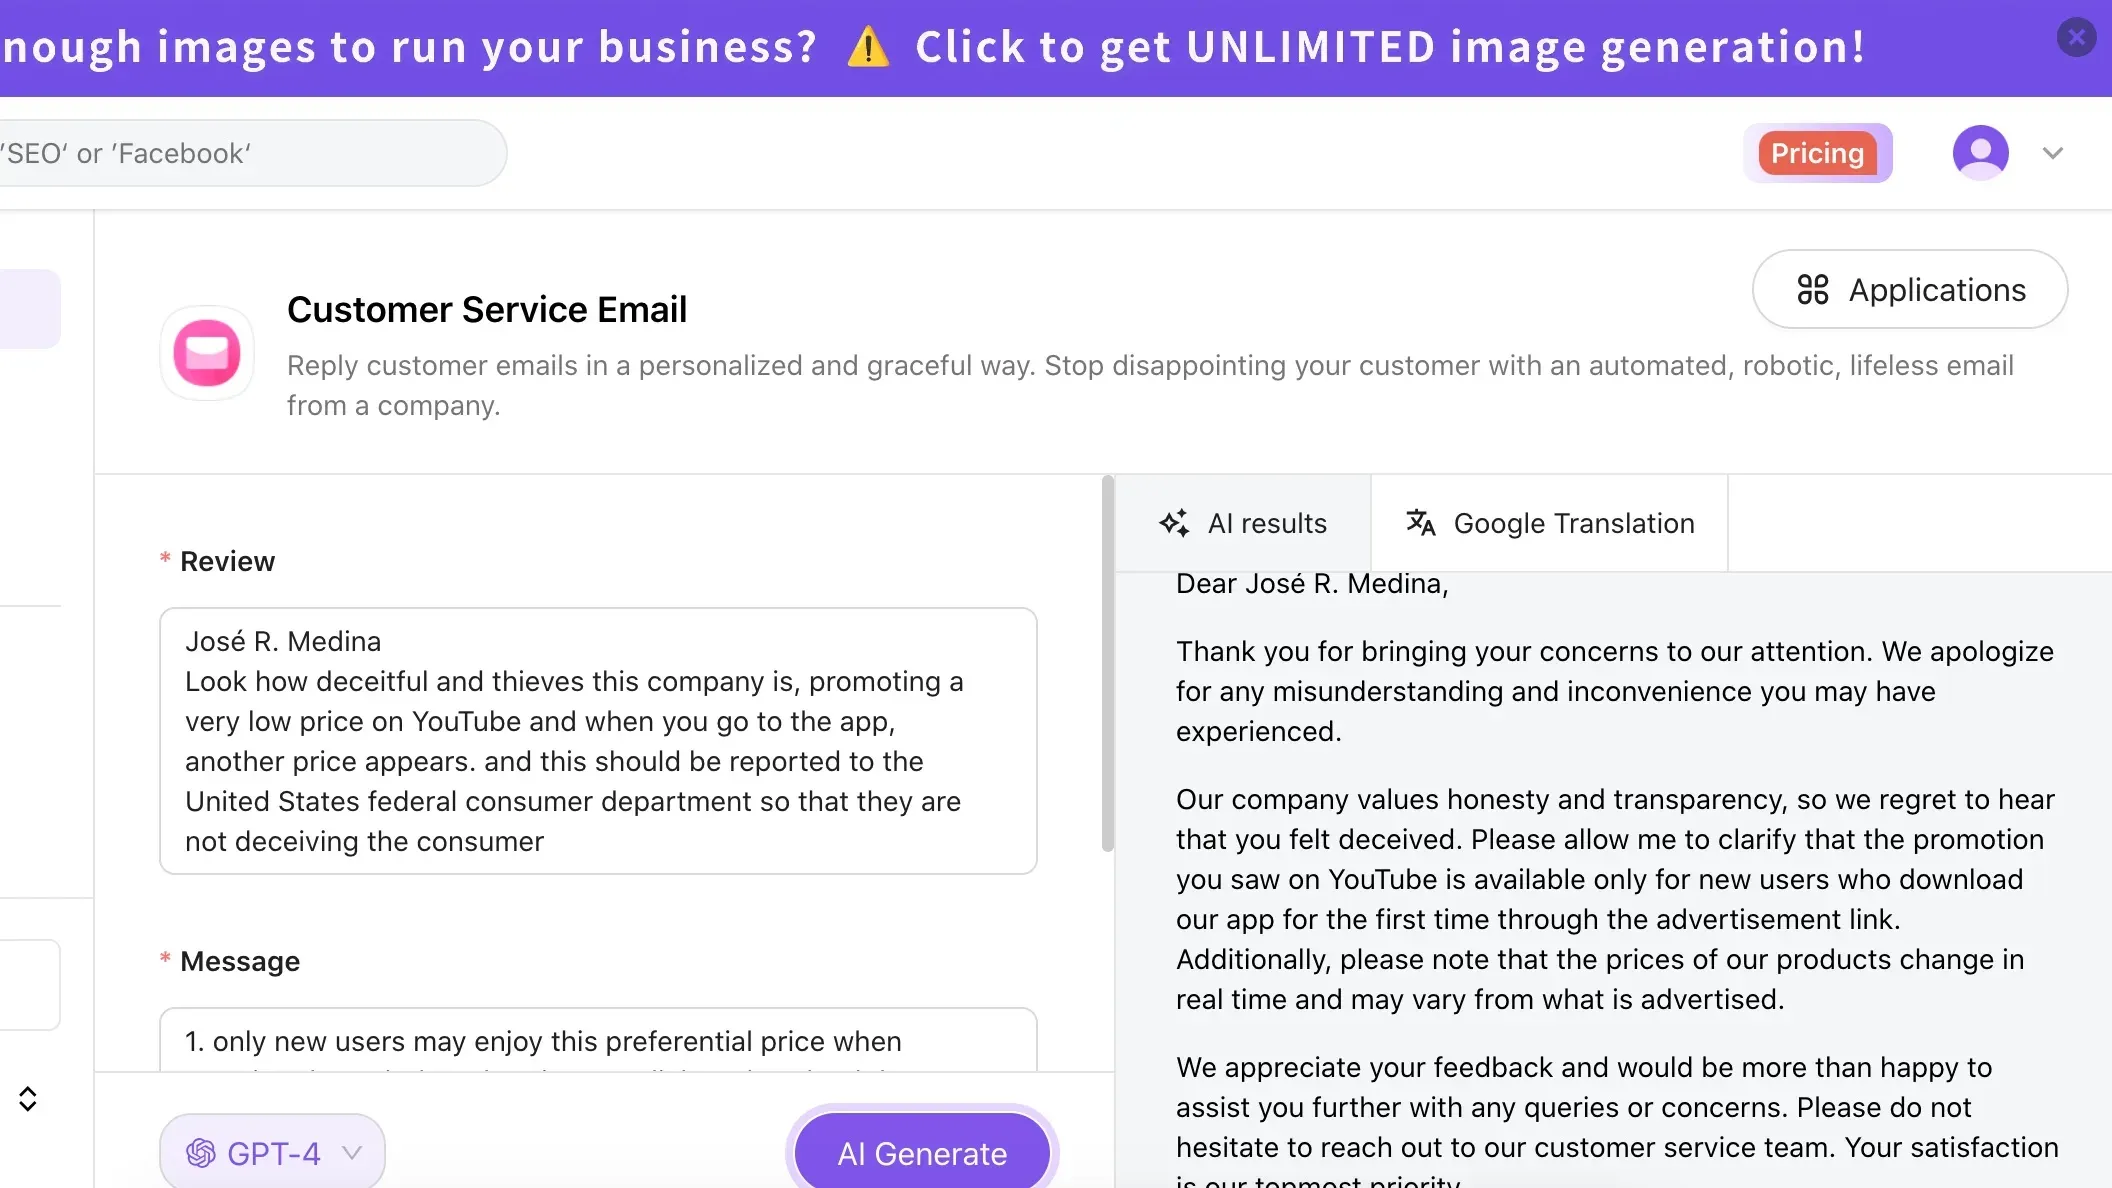This screenshot has height=1188, width=2112.
Task: Click the AI Generate button
Action: 921,1153
